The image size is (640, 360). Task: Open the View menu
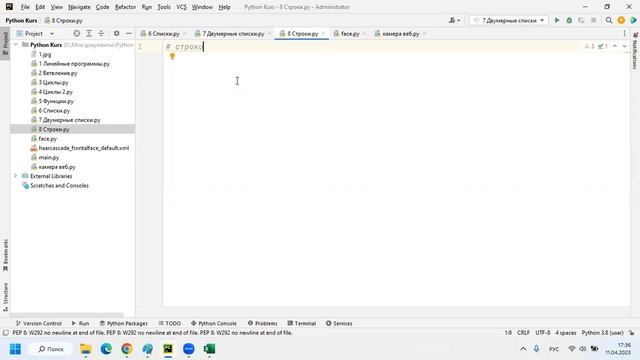[x=57, y=7]
